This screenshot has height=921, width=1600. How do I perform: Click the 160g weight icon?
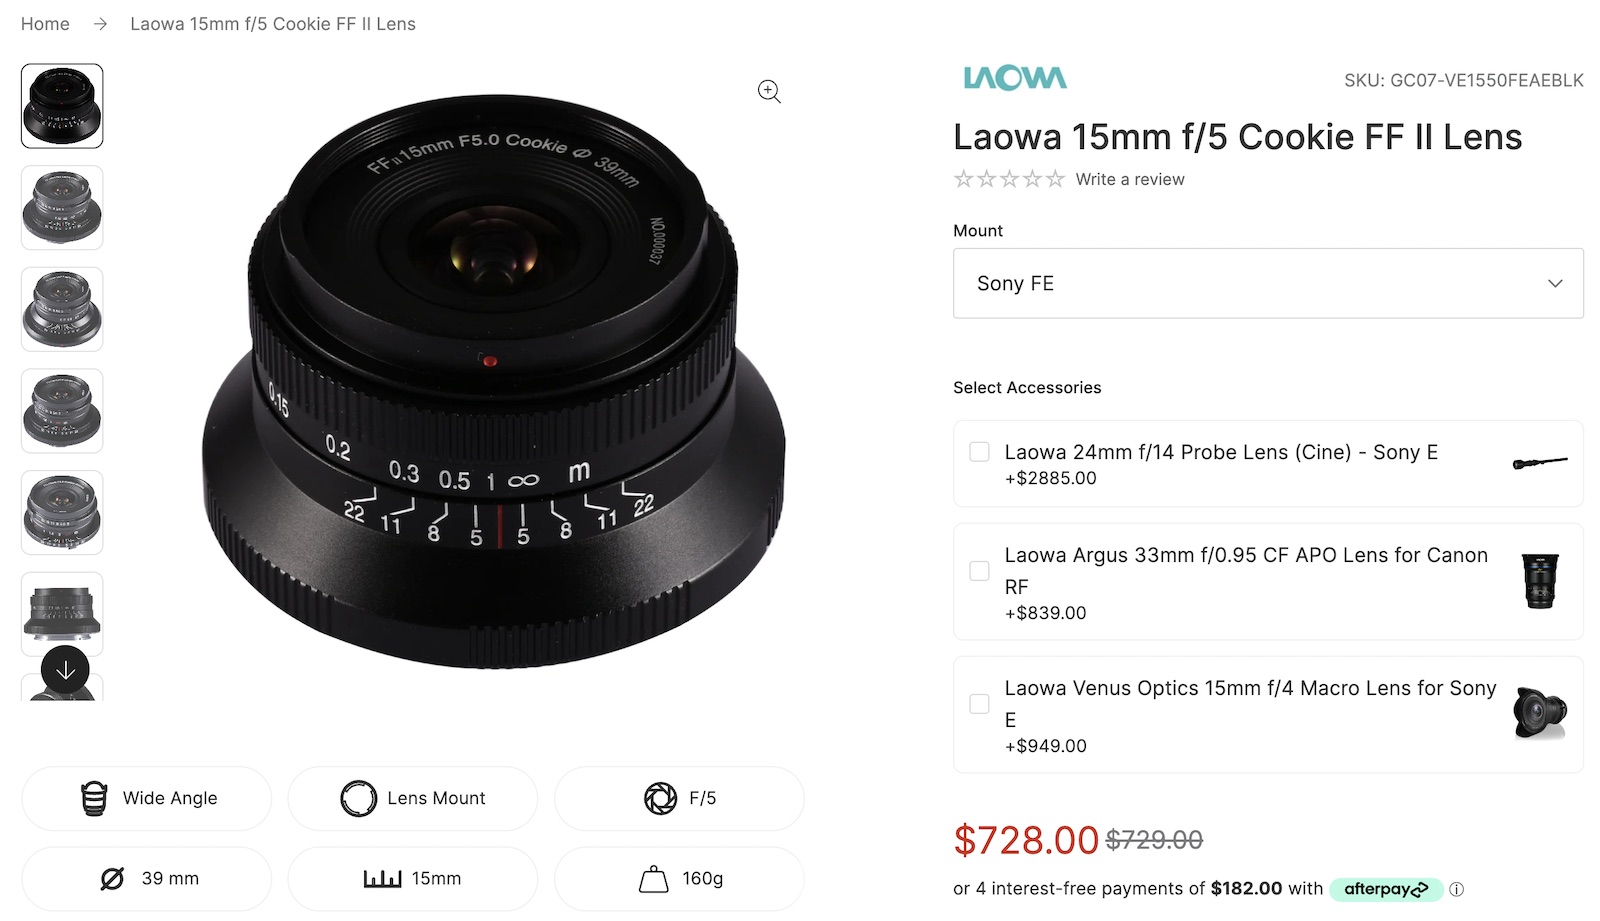tap(653, 879)
